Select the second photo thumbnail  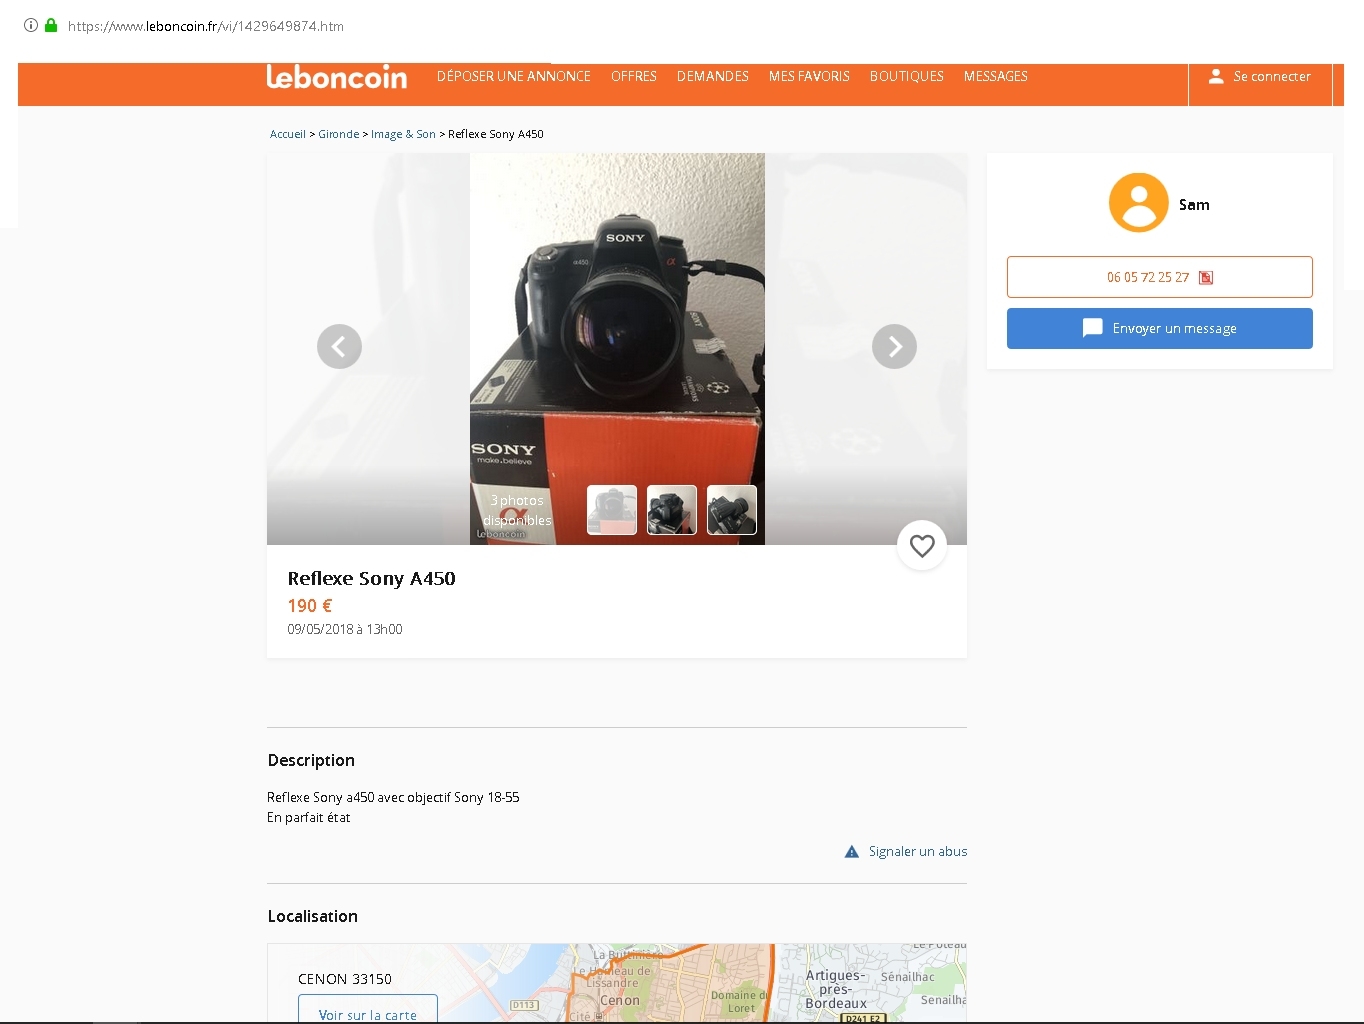click(672, 510)
